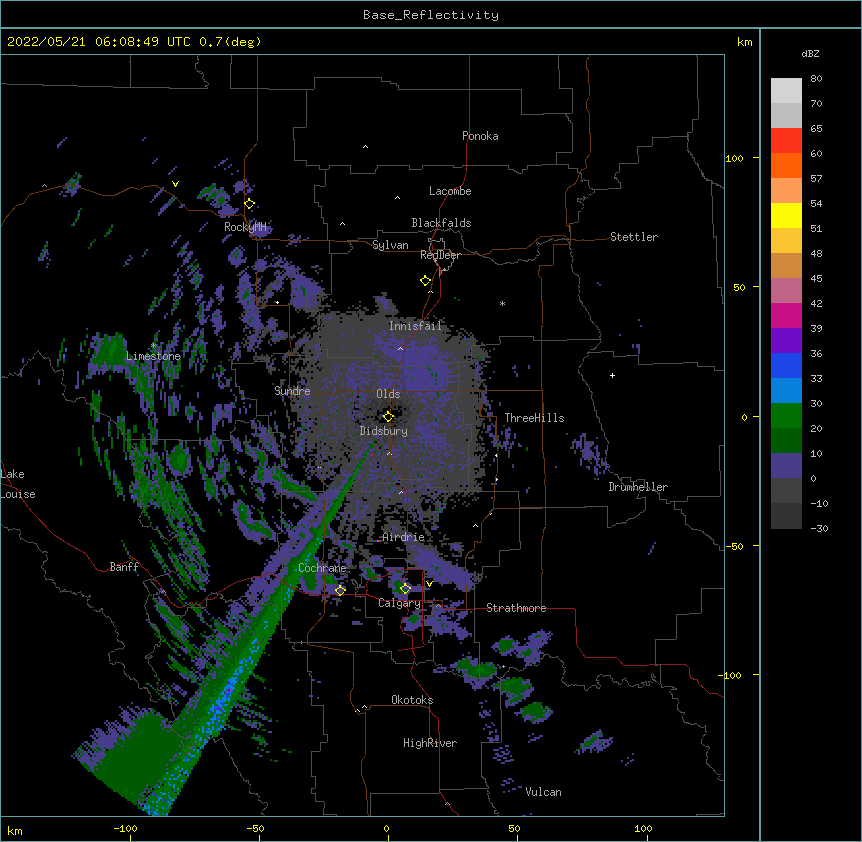The image size is (862, 842).
Task: Click the yellow station marker at RockyMH
Action: pos(250,204)
